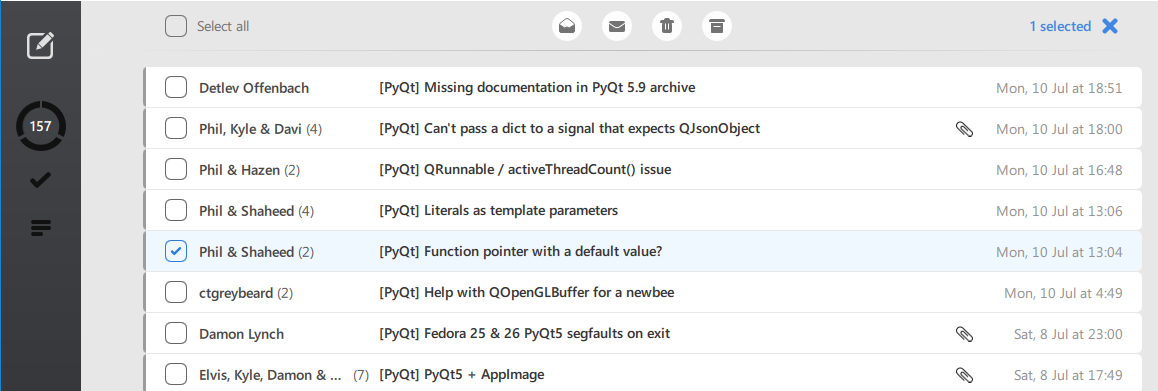Mark selected as unread with closed envelope icon
This screenshot has height=391, width=1158.
coord(617,27)
